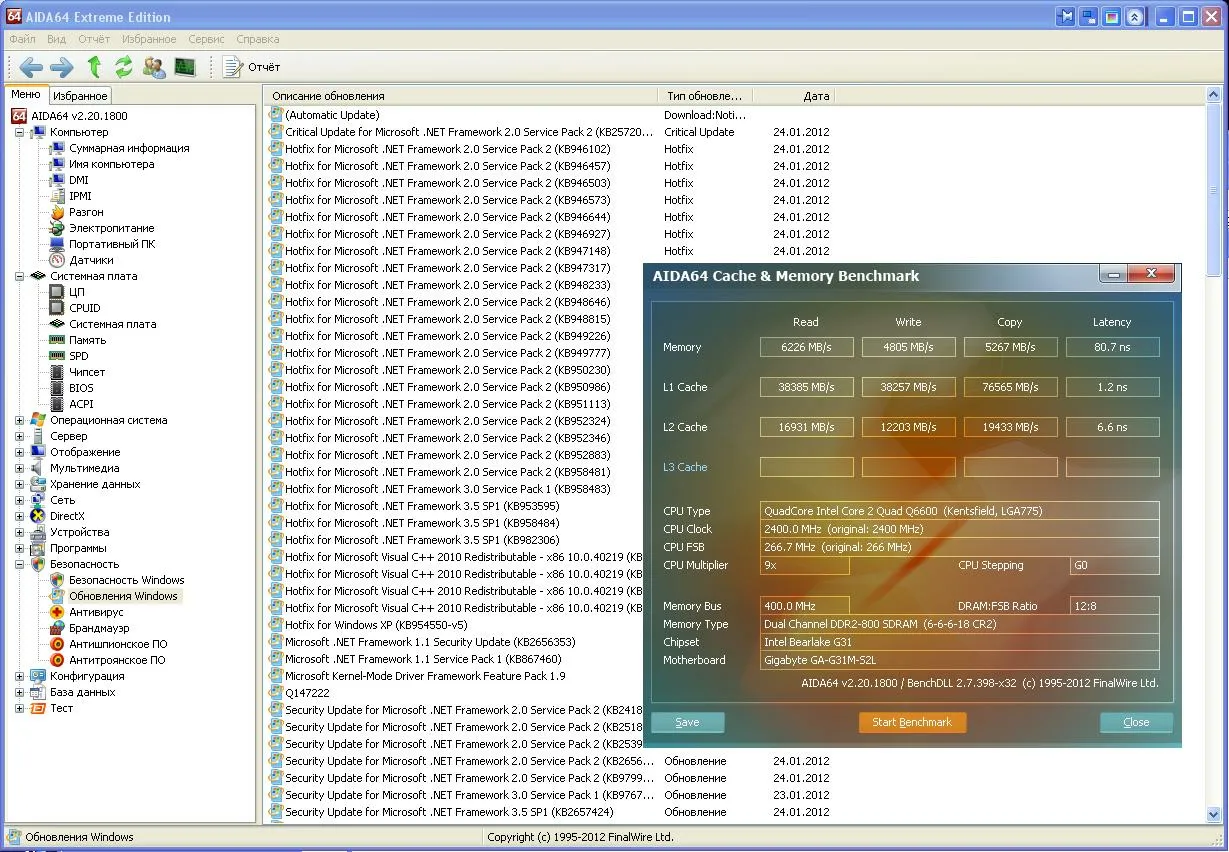1229x852 pixels.
Task: Expand the Тест tree node
Action: [19, 708]
